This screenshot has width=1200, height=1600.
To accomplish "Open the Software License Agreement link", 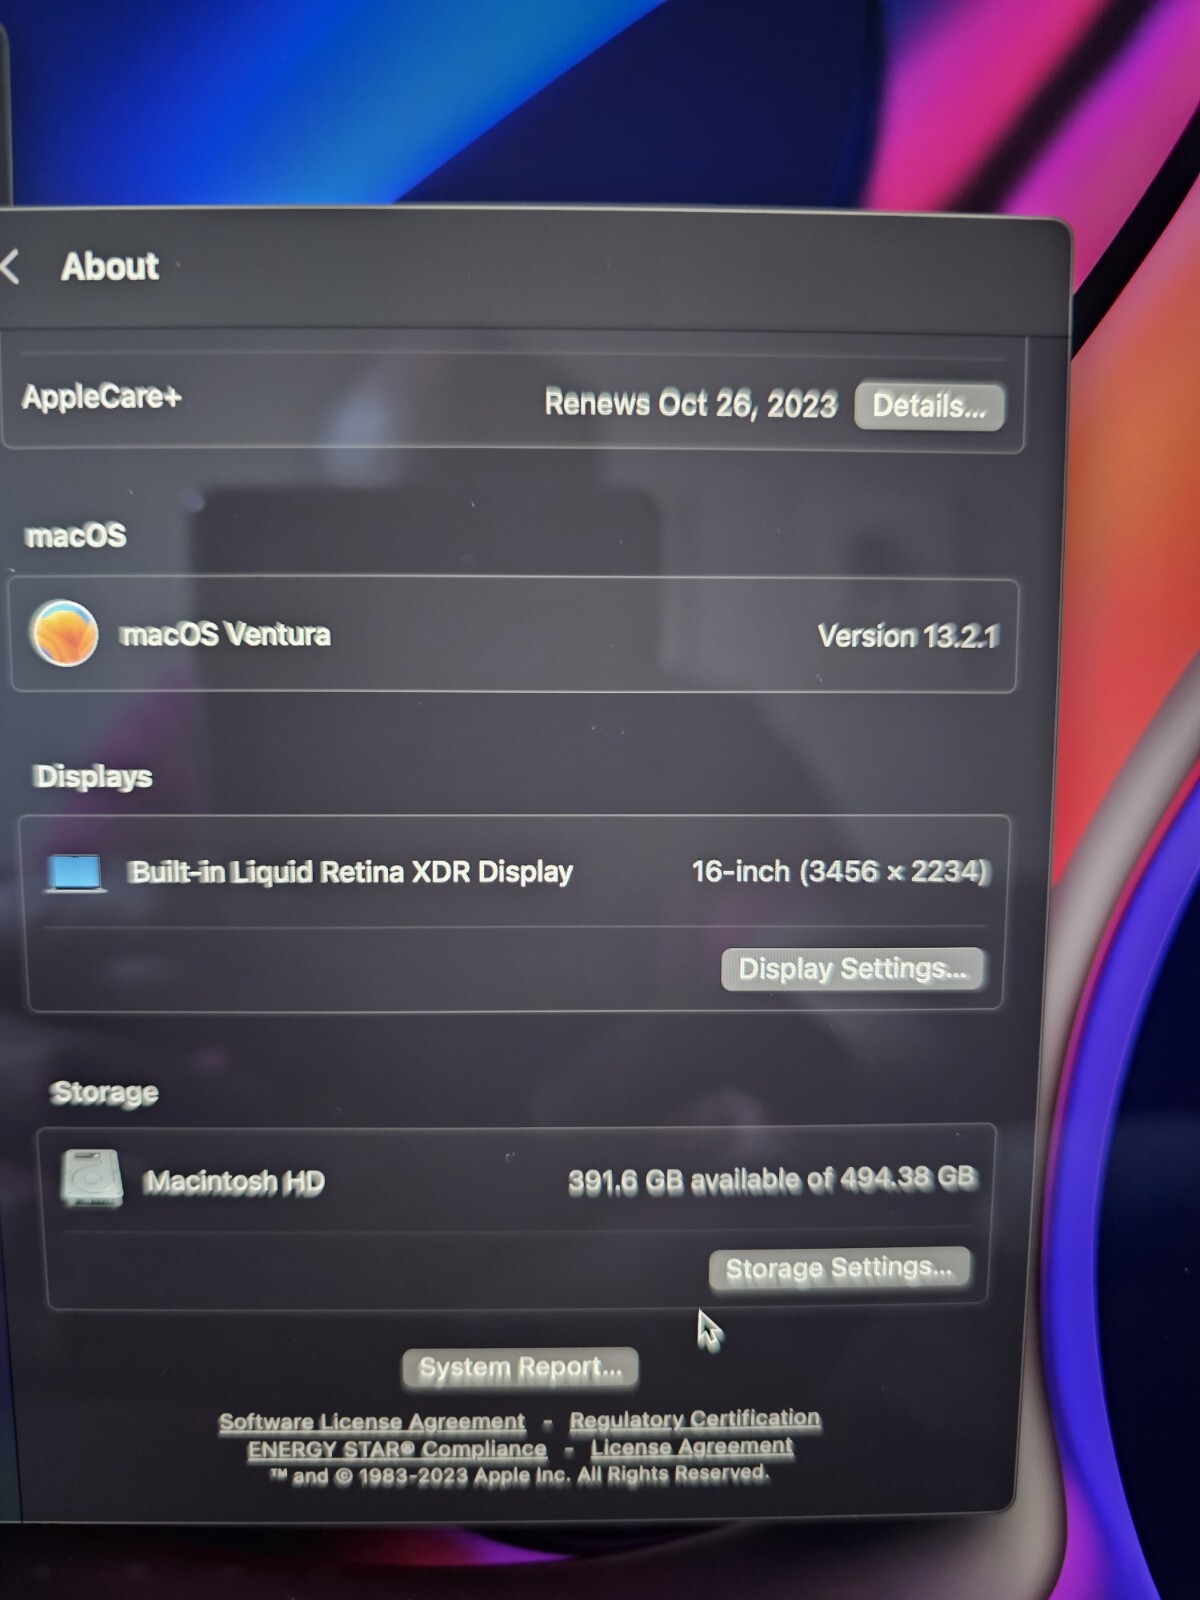I will (x=371, y=1421).
